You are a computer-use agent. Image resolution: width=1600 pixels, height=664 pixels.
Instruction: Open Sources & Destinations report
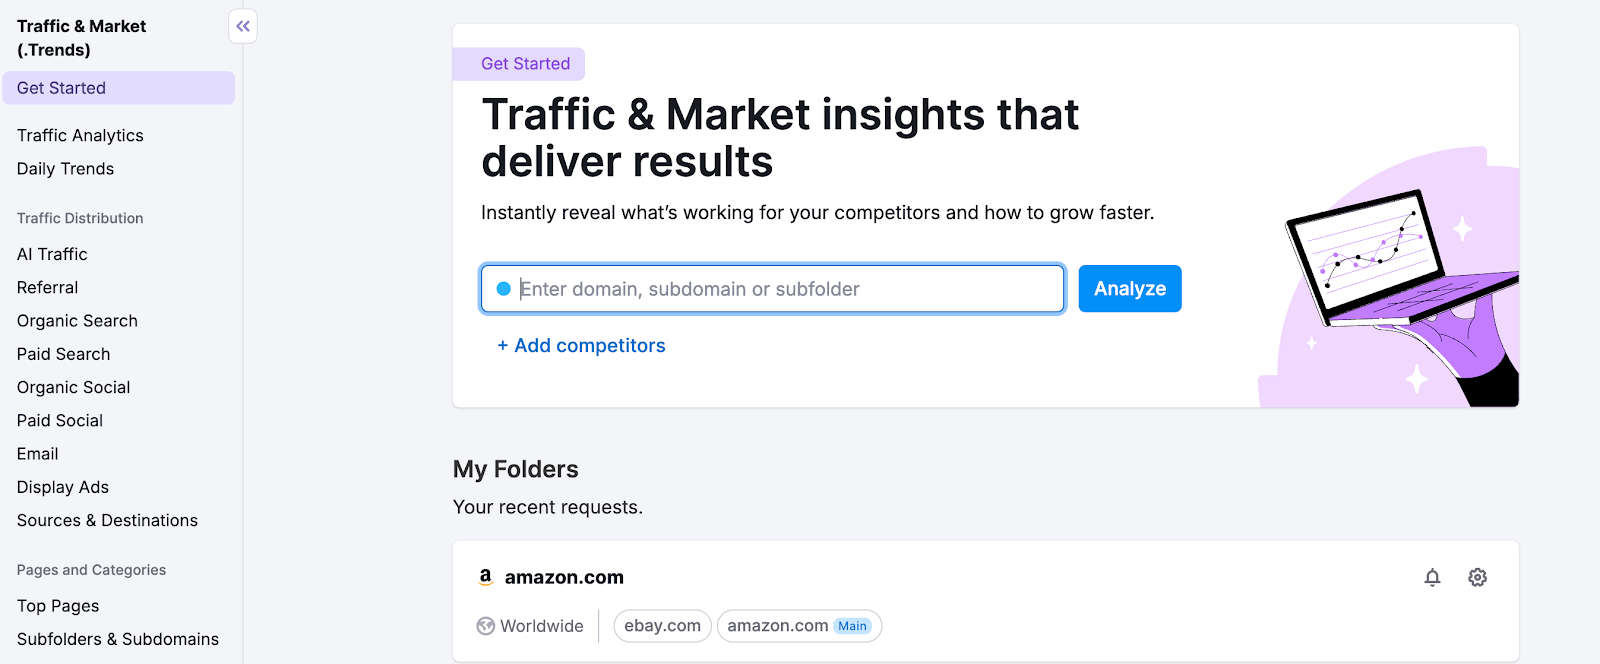(106, 520)
